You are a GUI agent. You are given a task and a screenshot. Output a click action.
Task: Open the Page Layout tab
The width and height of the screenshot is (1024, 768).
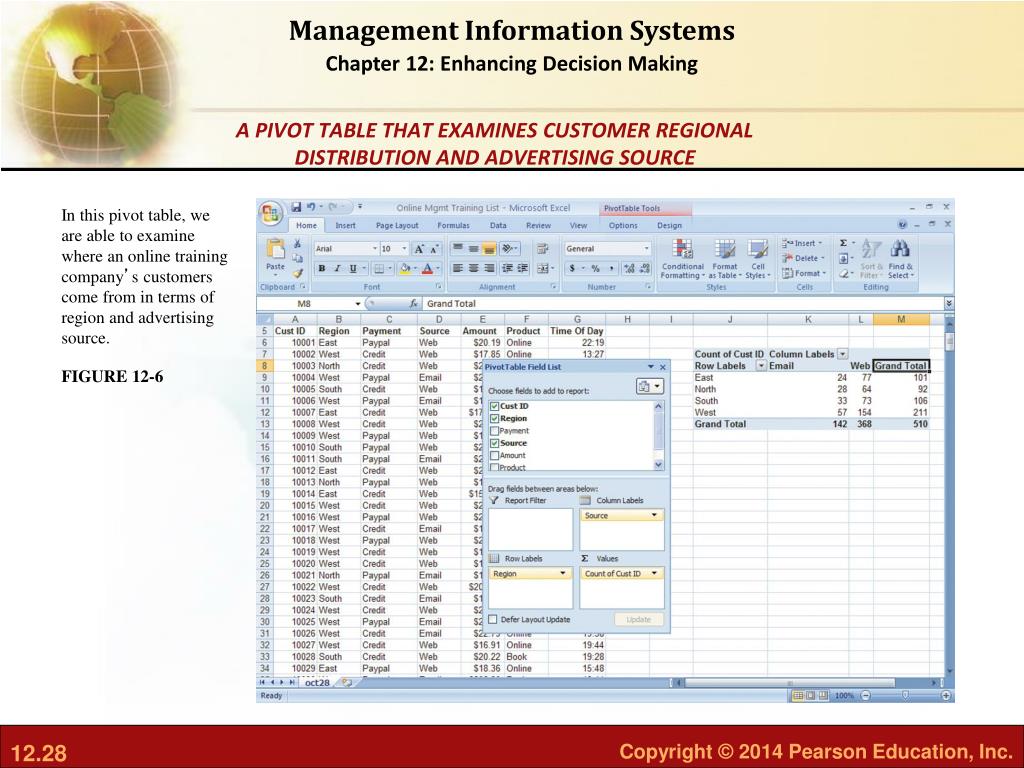click(397, 225)
